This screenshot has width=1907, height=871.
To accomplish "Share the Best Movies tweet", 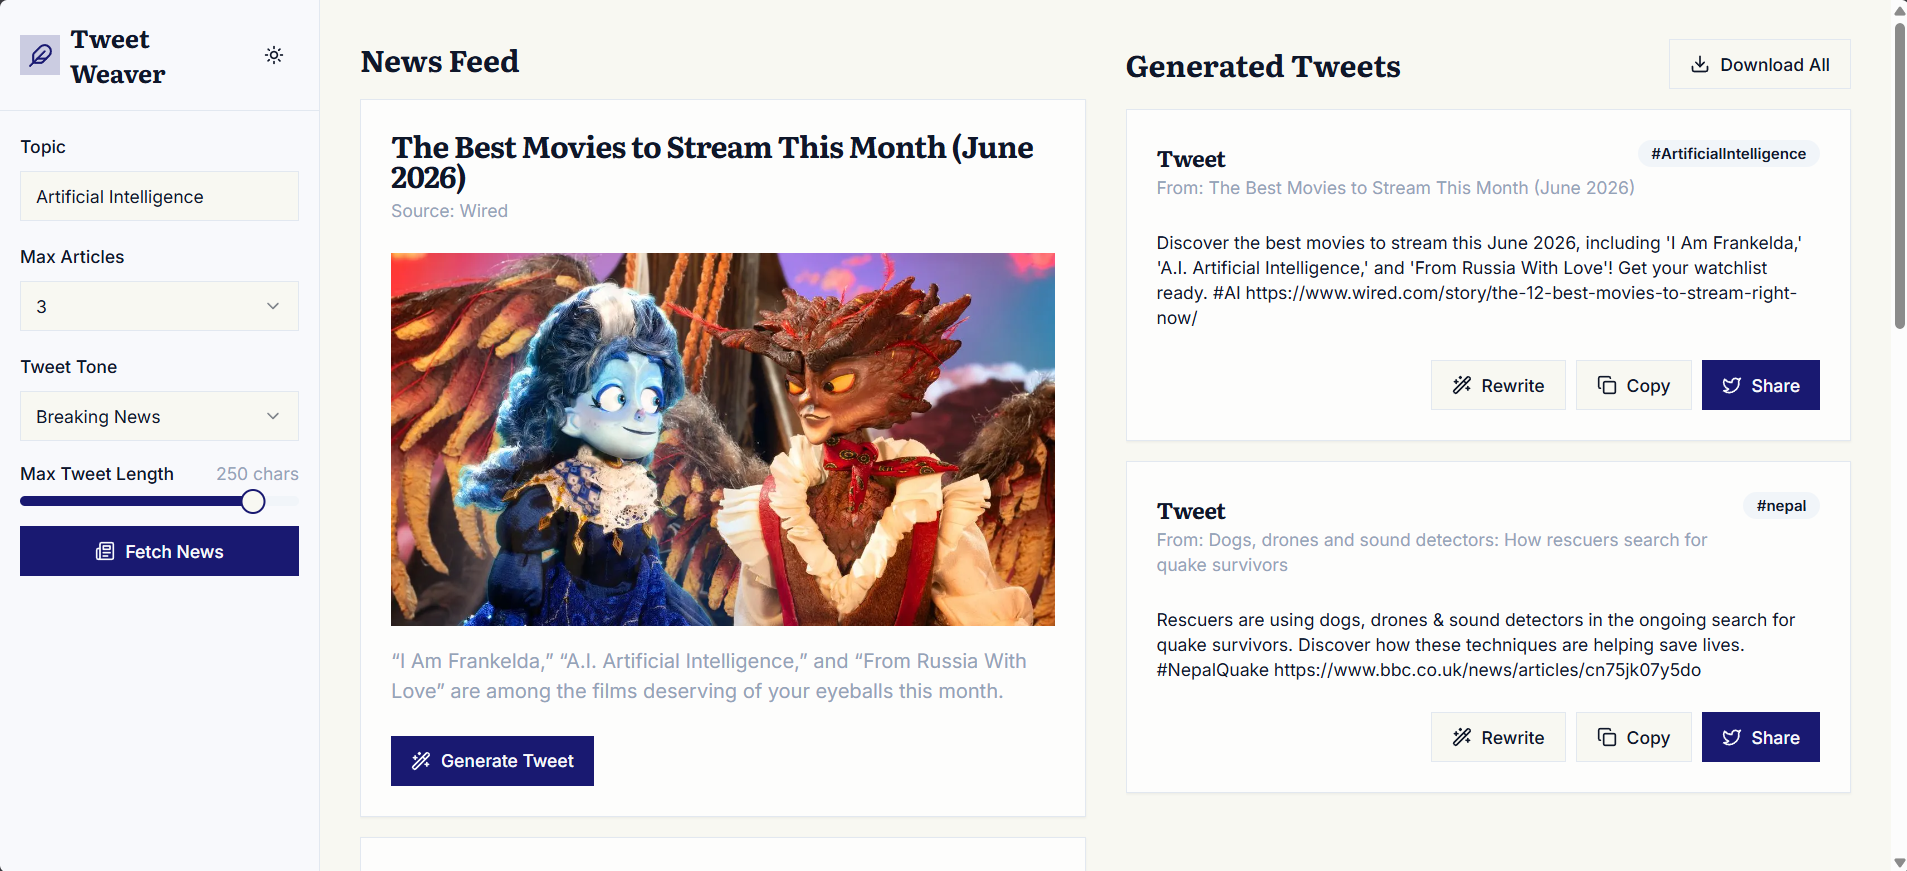I will point(1760,385).
